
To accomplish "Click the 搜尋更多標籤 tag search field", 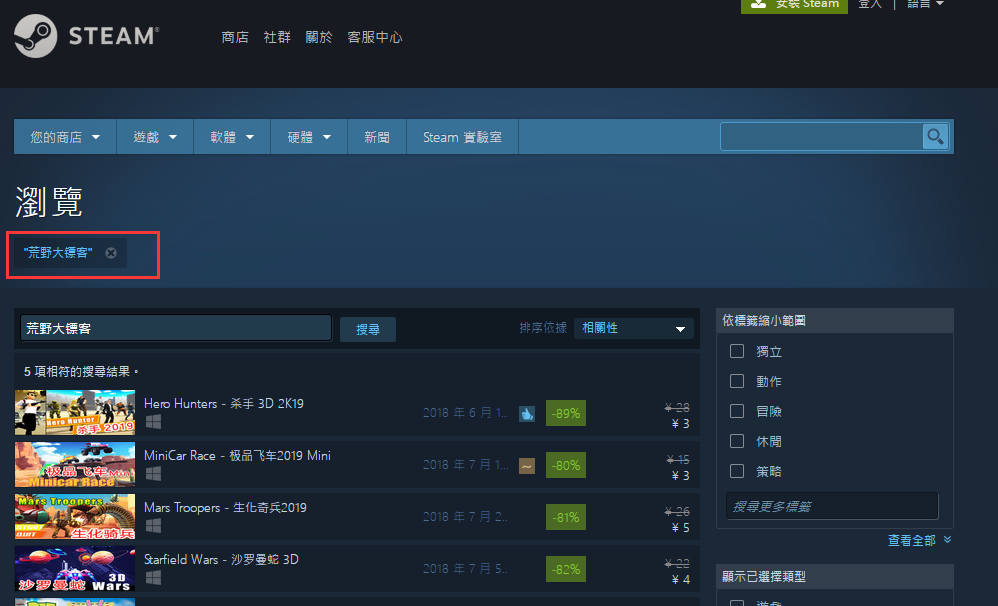I will coord(832,506).
